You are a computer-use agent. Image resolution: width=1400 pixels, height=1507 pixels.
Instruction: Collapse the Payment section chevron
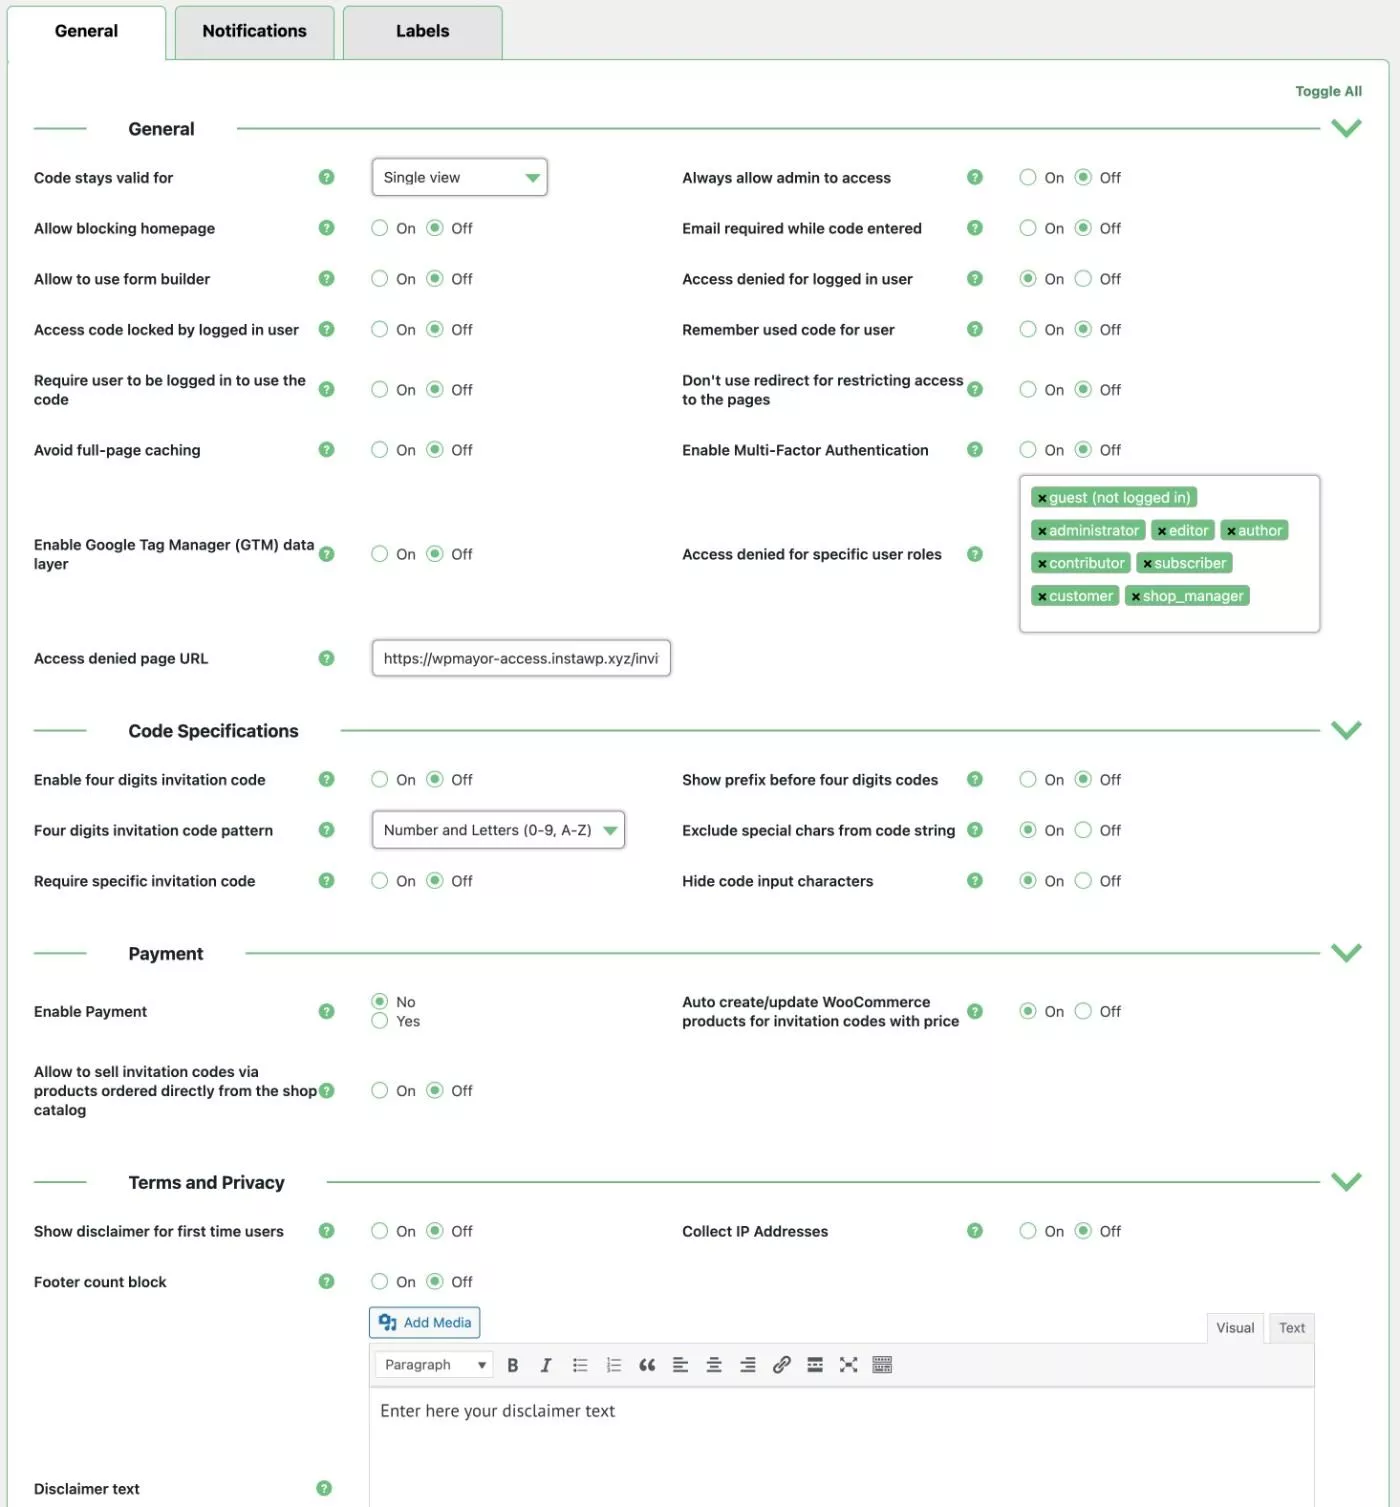1346,953
